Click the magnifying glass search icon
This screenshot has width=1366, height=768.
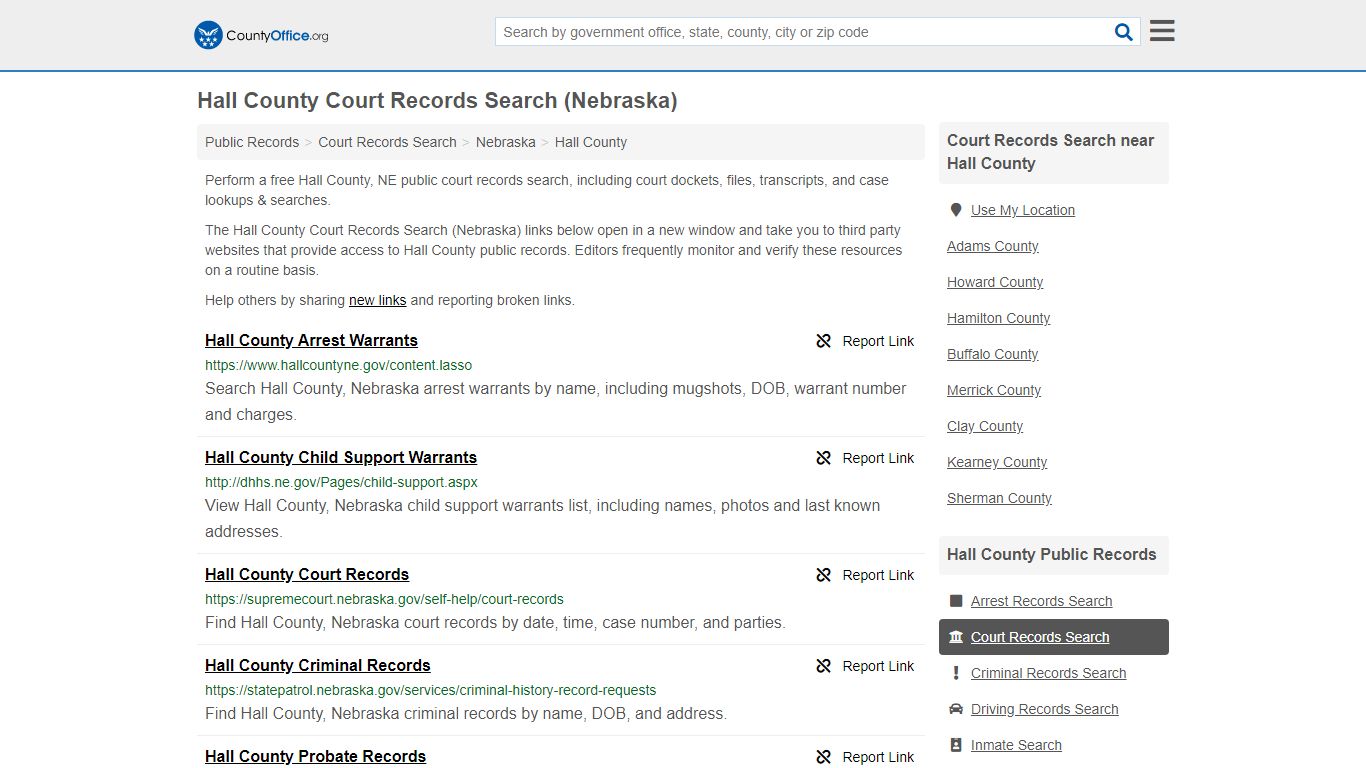(x=1124, y=32)
